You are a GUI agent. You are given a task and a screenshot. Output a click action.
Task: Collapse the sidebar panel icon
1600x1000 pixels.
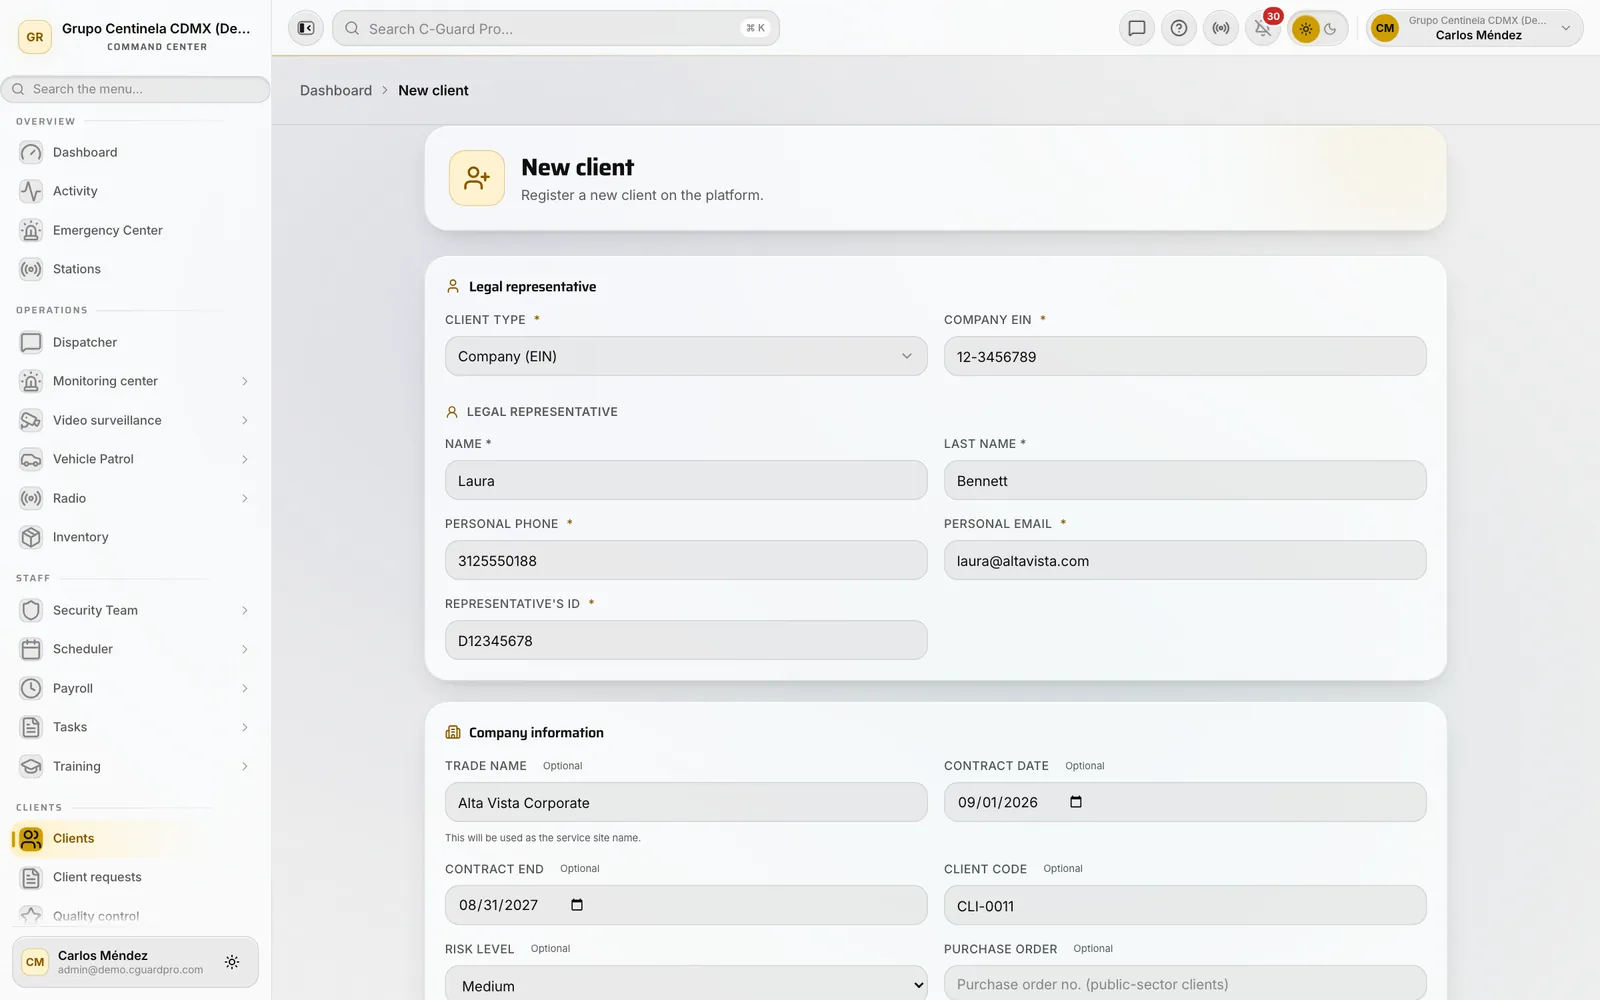pos(306,28)
